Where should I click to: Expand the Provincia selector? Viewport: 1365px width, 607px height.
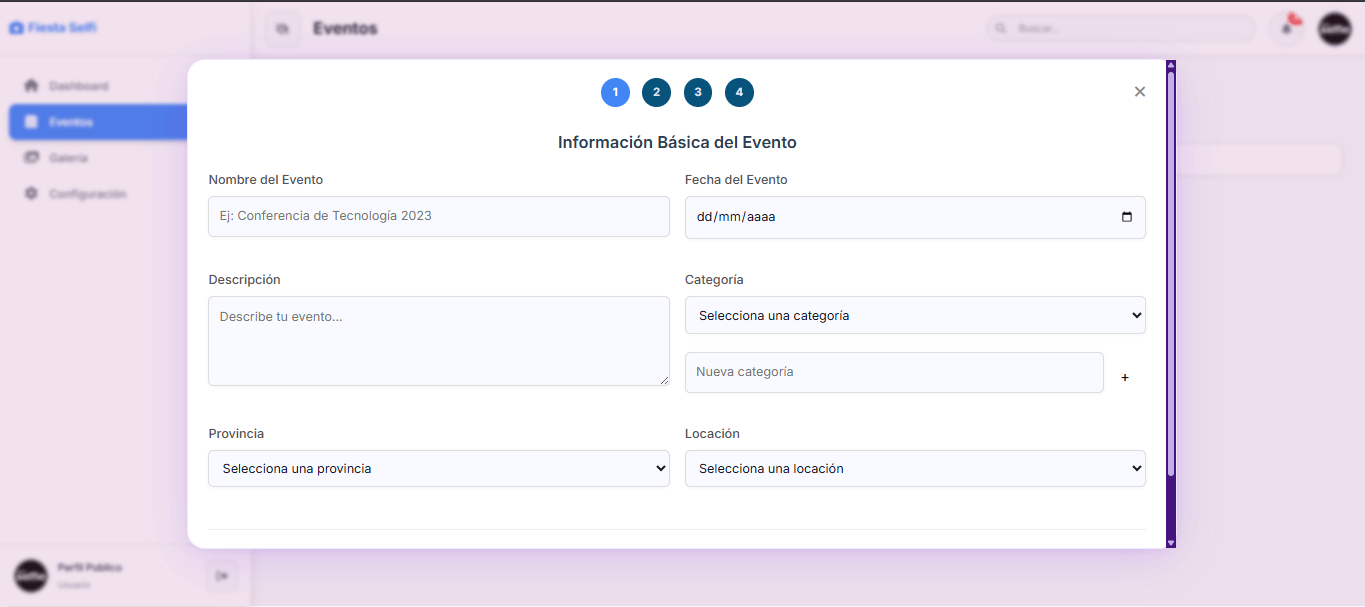(x=438, y=468)
